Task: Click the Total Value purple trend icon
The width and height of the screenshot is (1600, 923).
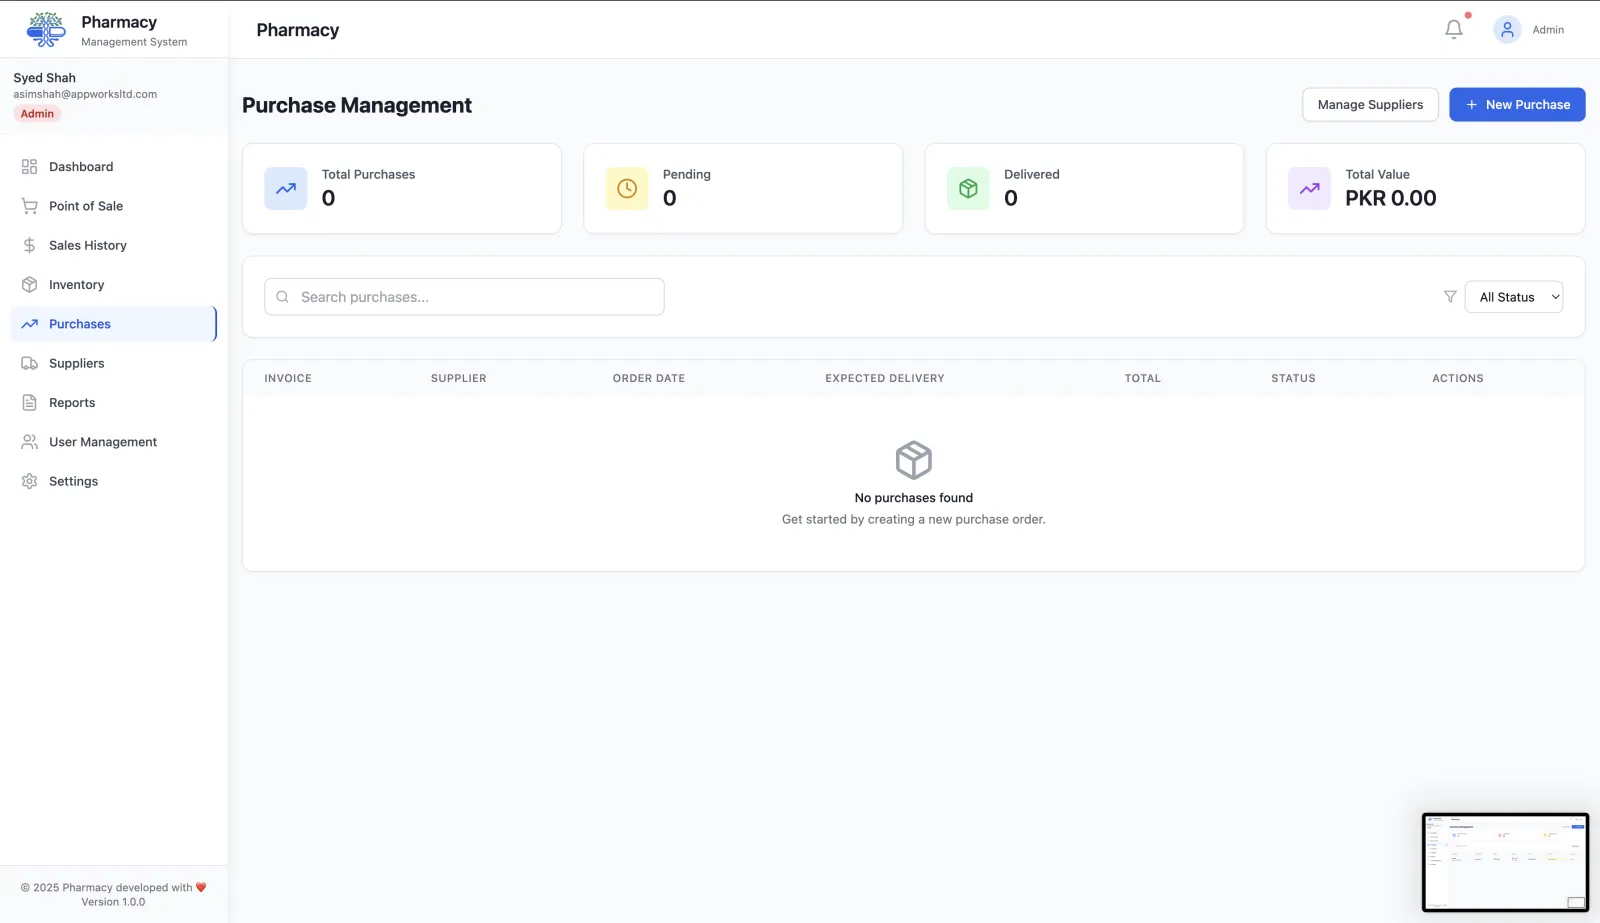Action: 1309,188
